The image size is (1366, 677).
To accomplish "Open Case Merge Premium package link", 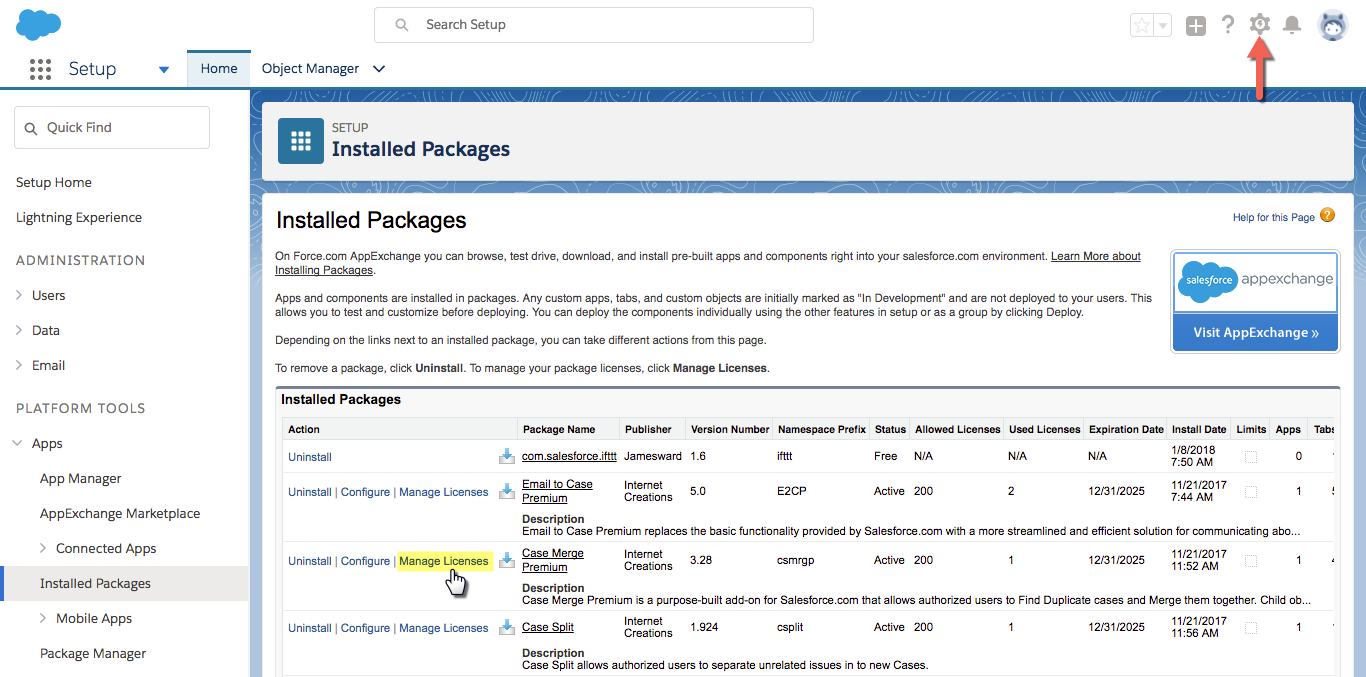I will (553, 560).
